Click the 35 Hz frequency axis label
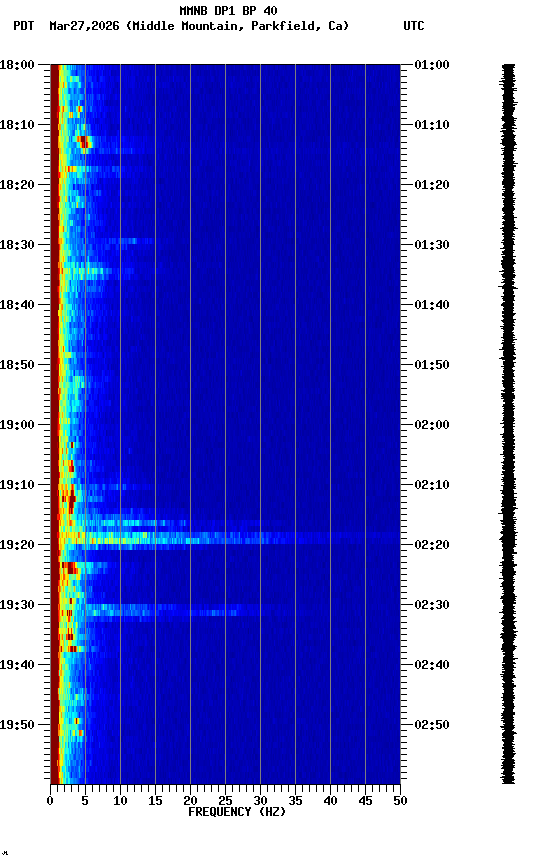The height and width of the screenshot is (864, 552). pos(295,801)
